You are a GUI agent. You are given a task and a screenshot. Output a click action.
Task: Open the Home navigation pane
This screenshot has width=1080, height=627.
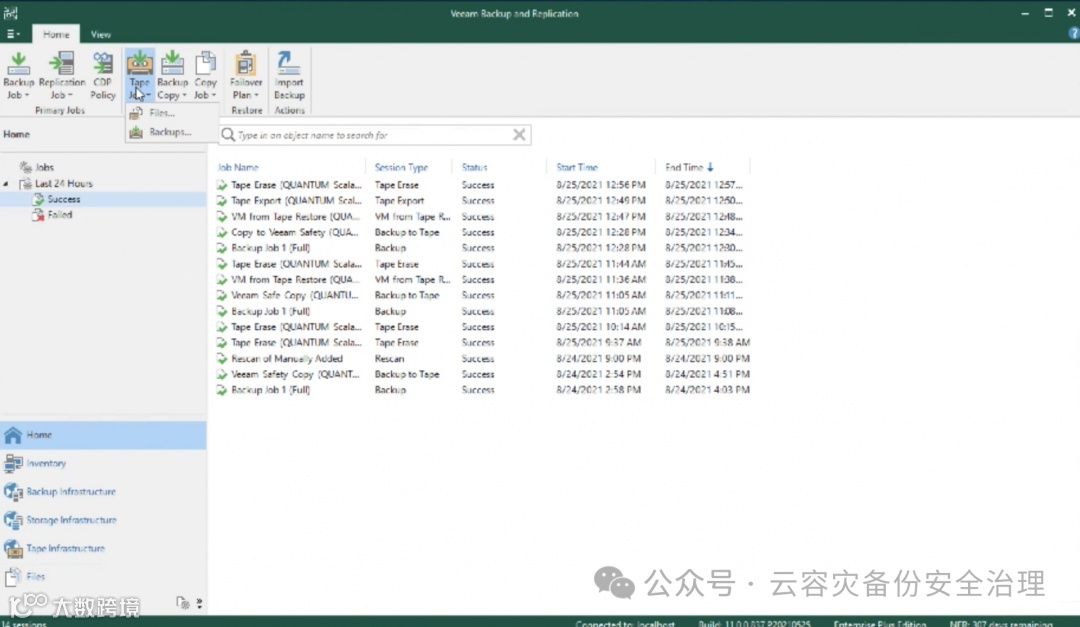103,435
